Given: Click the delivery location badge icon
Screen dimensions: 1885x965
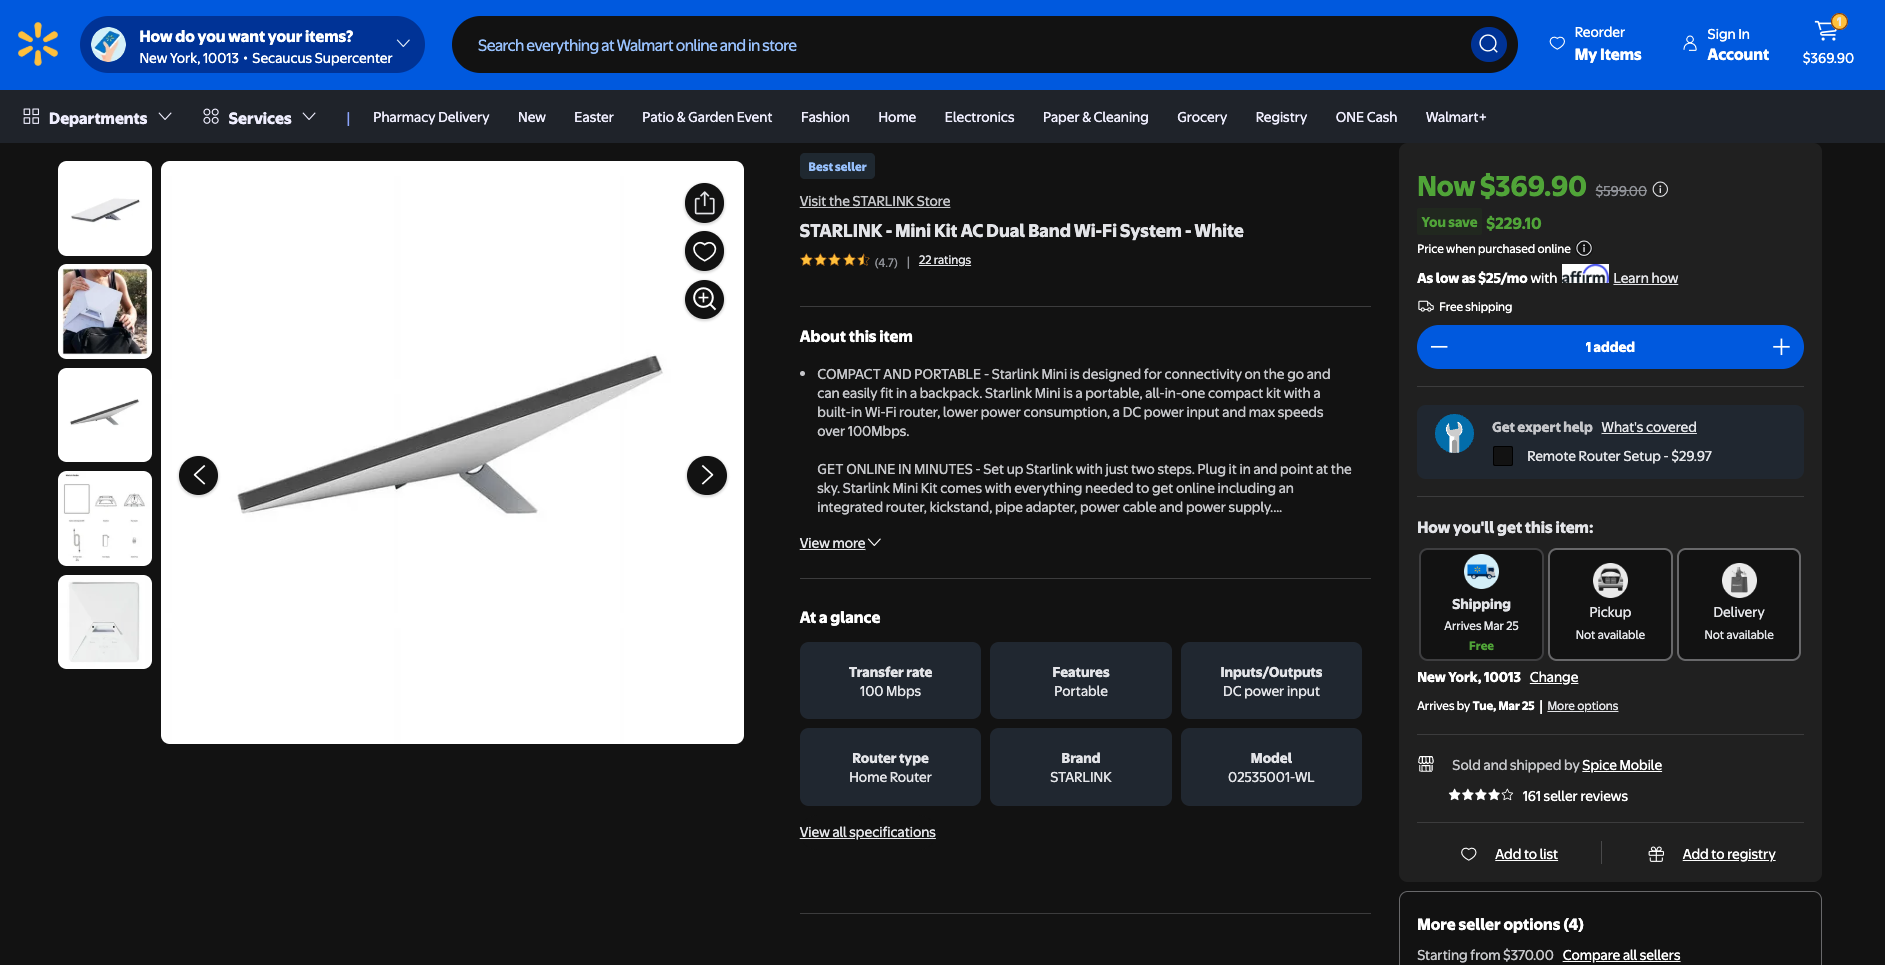Looking at the screenshot, I should (108, 44).
